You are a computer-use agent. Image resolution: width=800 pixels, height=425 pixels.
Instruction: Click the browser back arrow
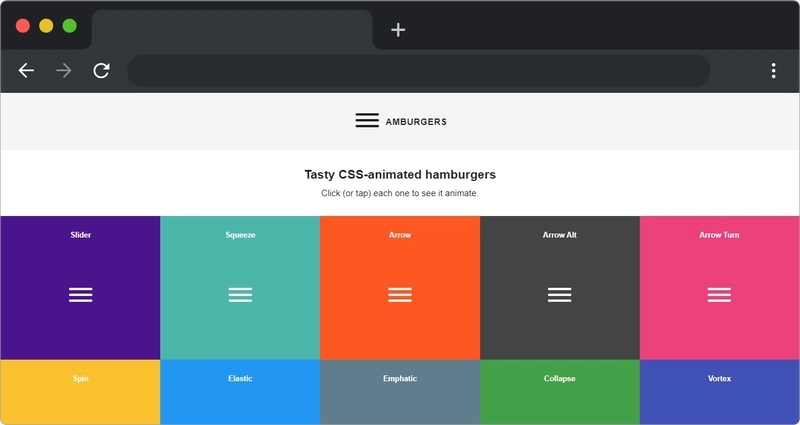tap(26, 70)
